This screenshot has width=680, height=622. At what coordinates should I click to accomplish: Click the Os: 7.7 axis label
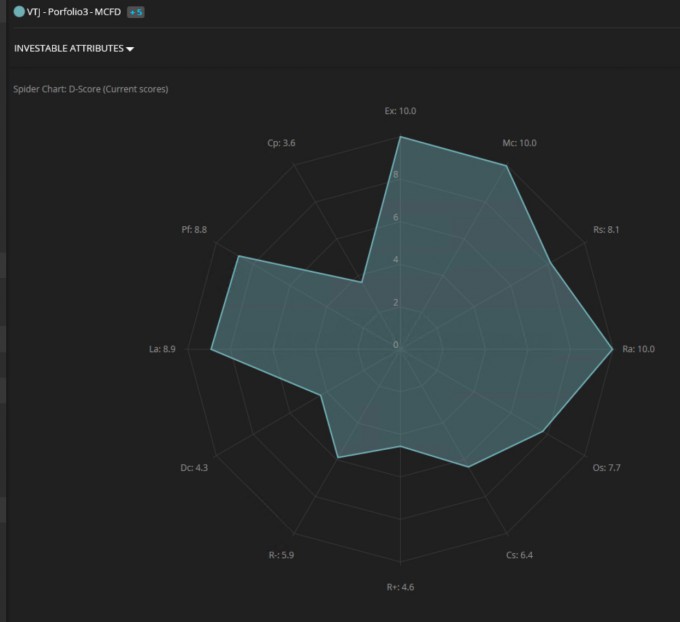(x=606, y=468)
